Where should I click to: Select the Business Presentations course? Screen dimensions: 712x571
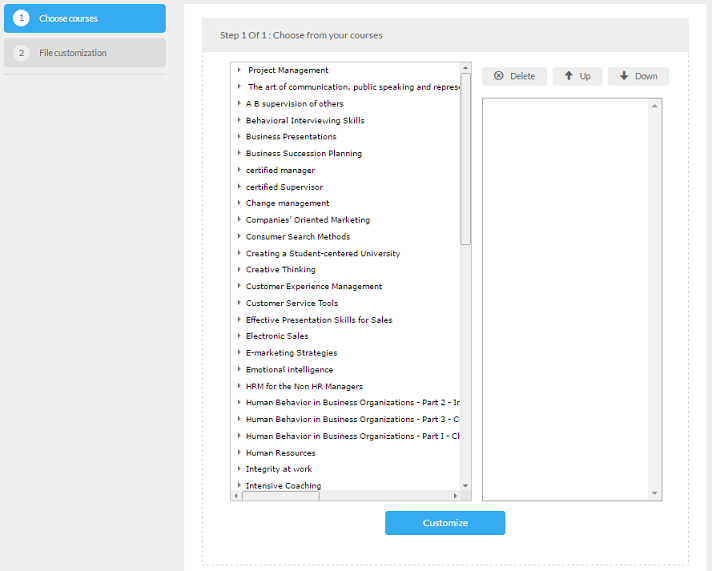coord(291,137)
